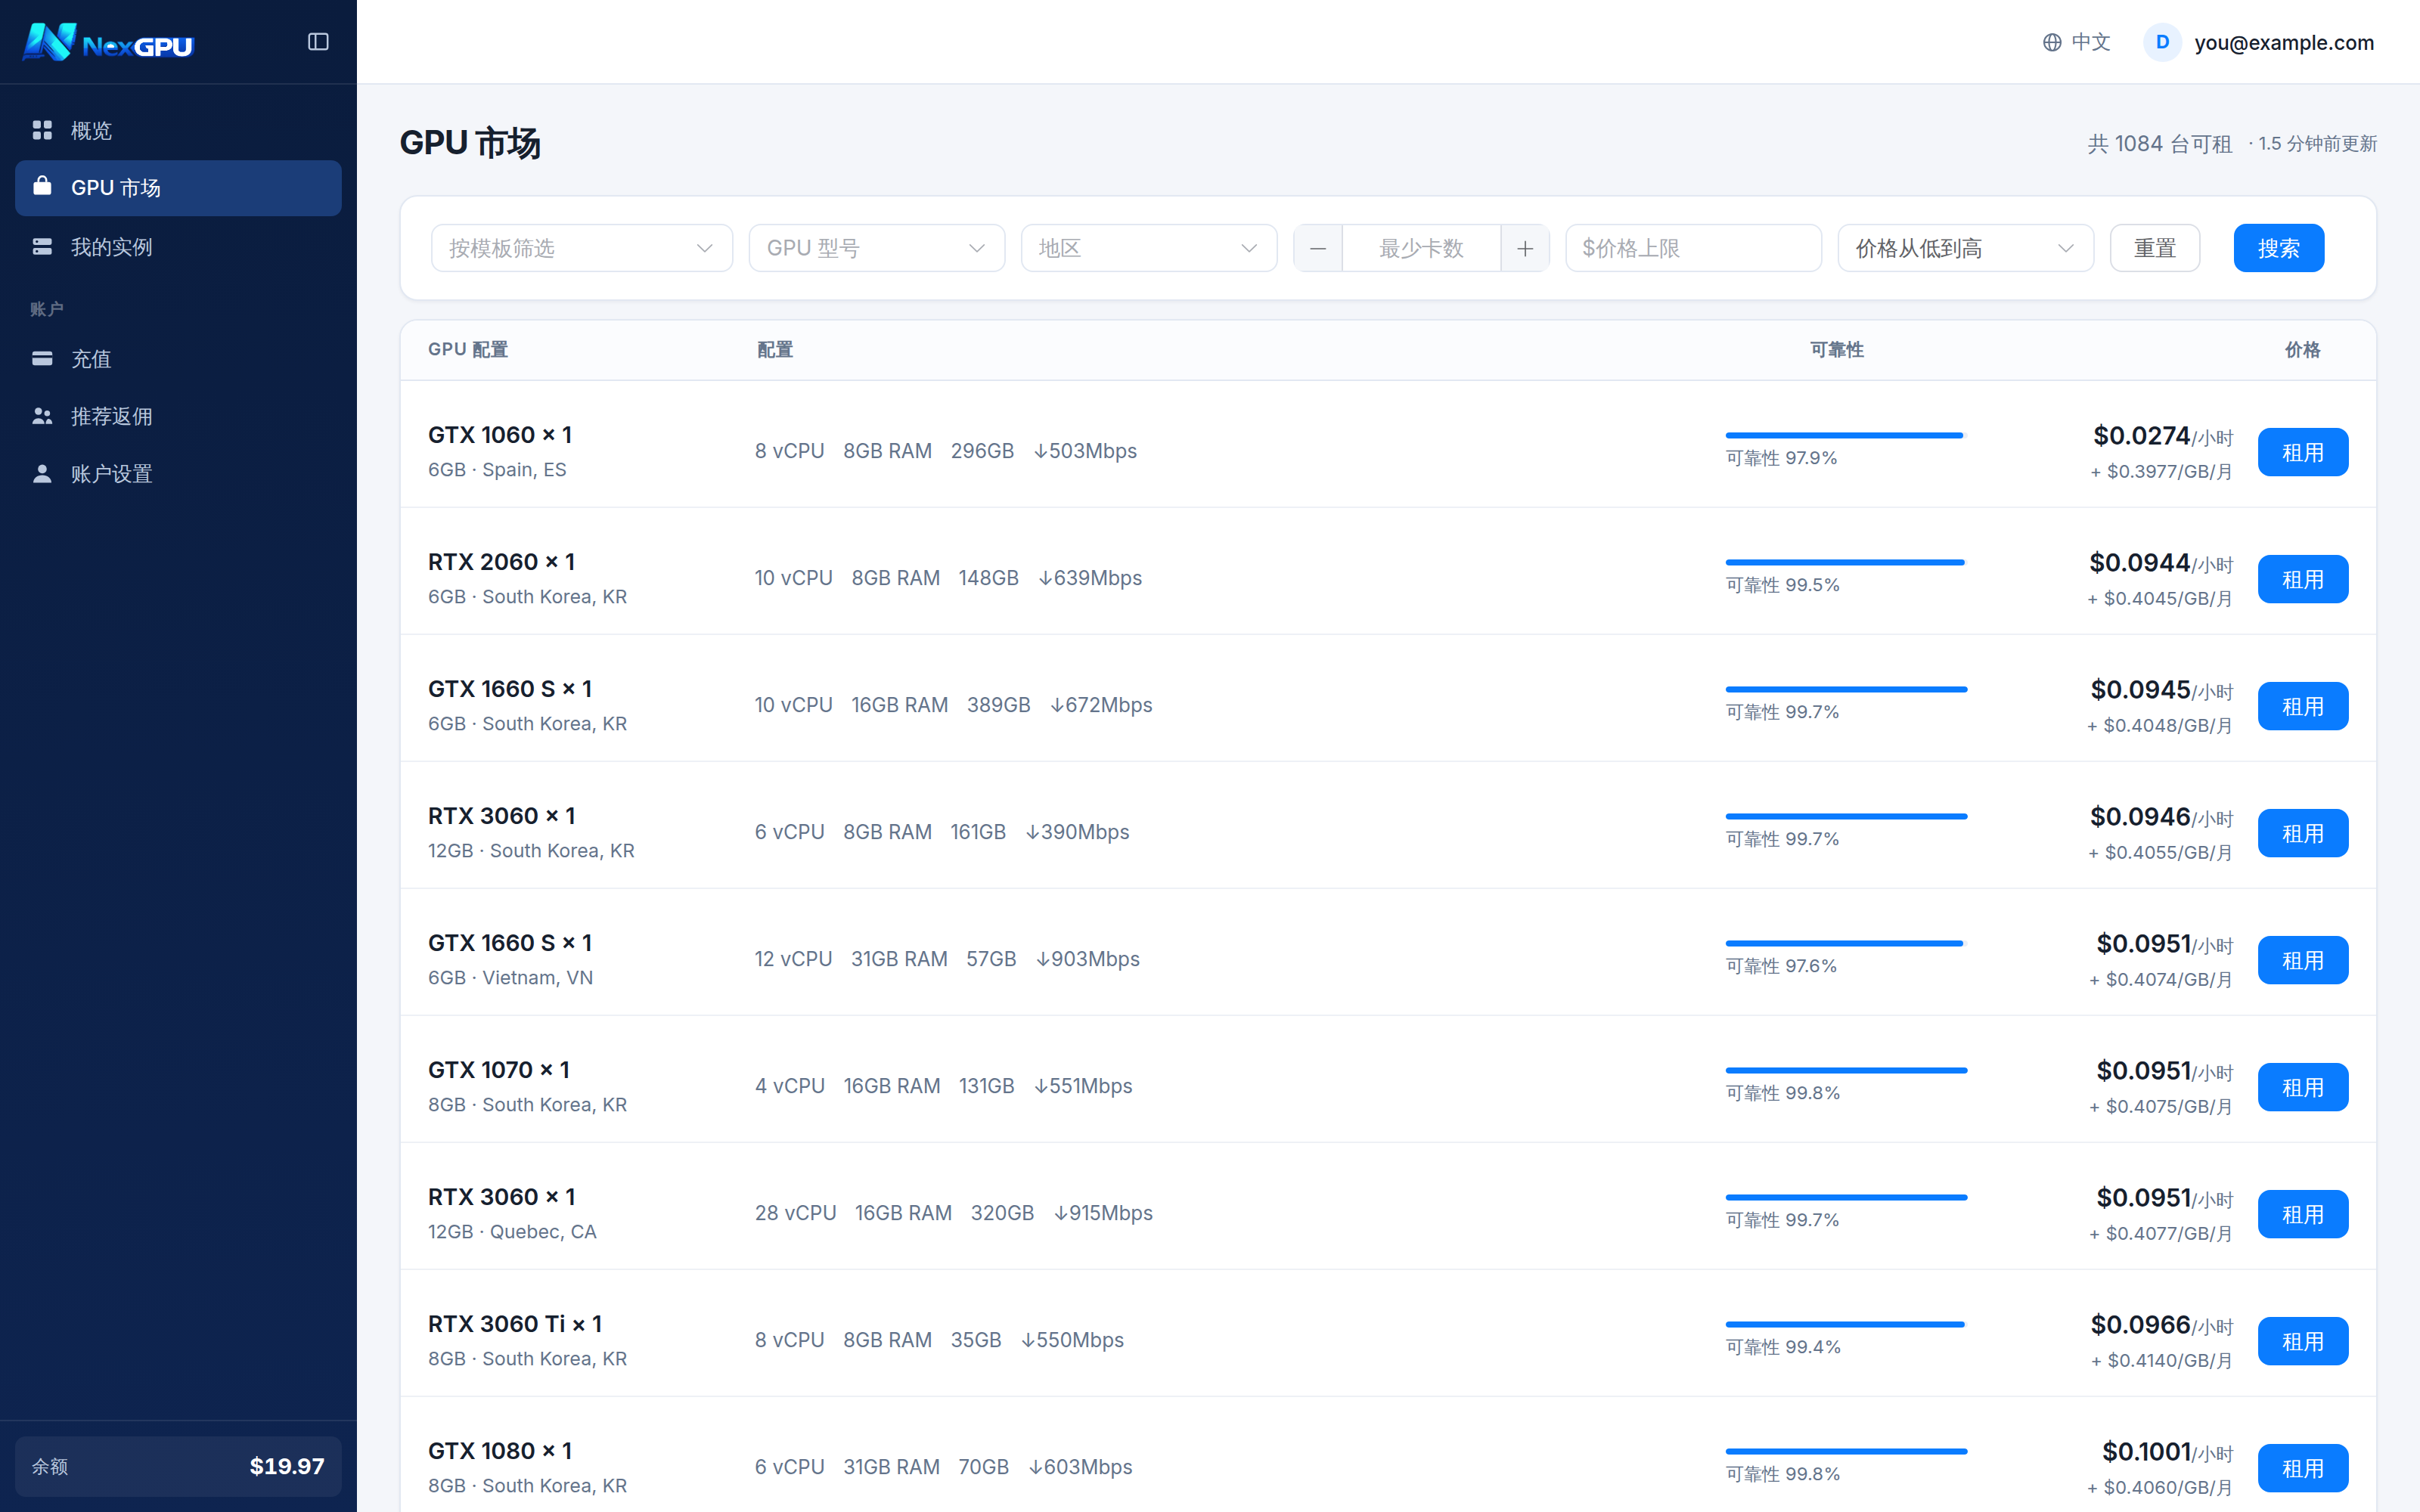Viewport: 2420px width, 1512px height.
Task: Click the overview grid icon
Action: [x=42, y=130]
